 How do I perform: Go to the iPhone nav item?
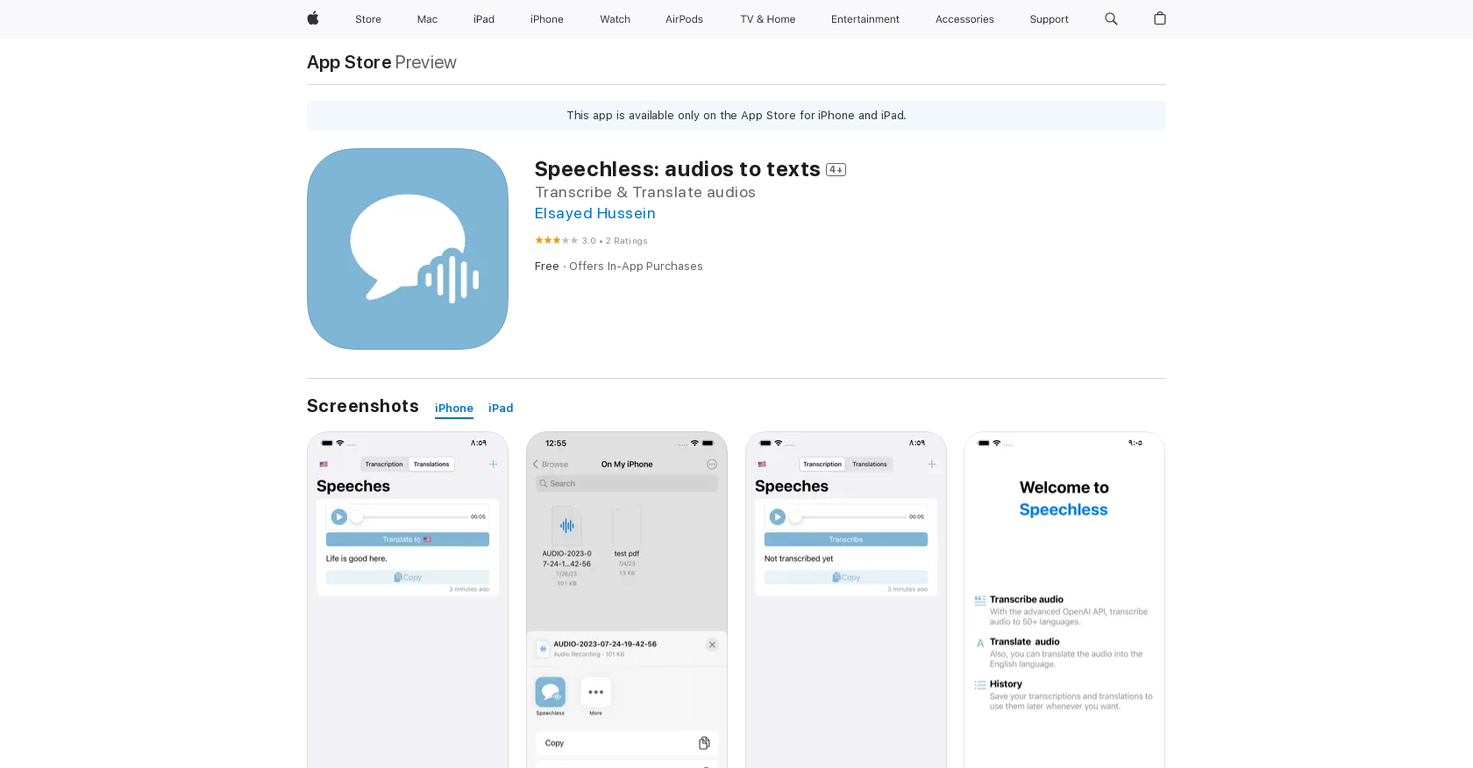(547, 19)
